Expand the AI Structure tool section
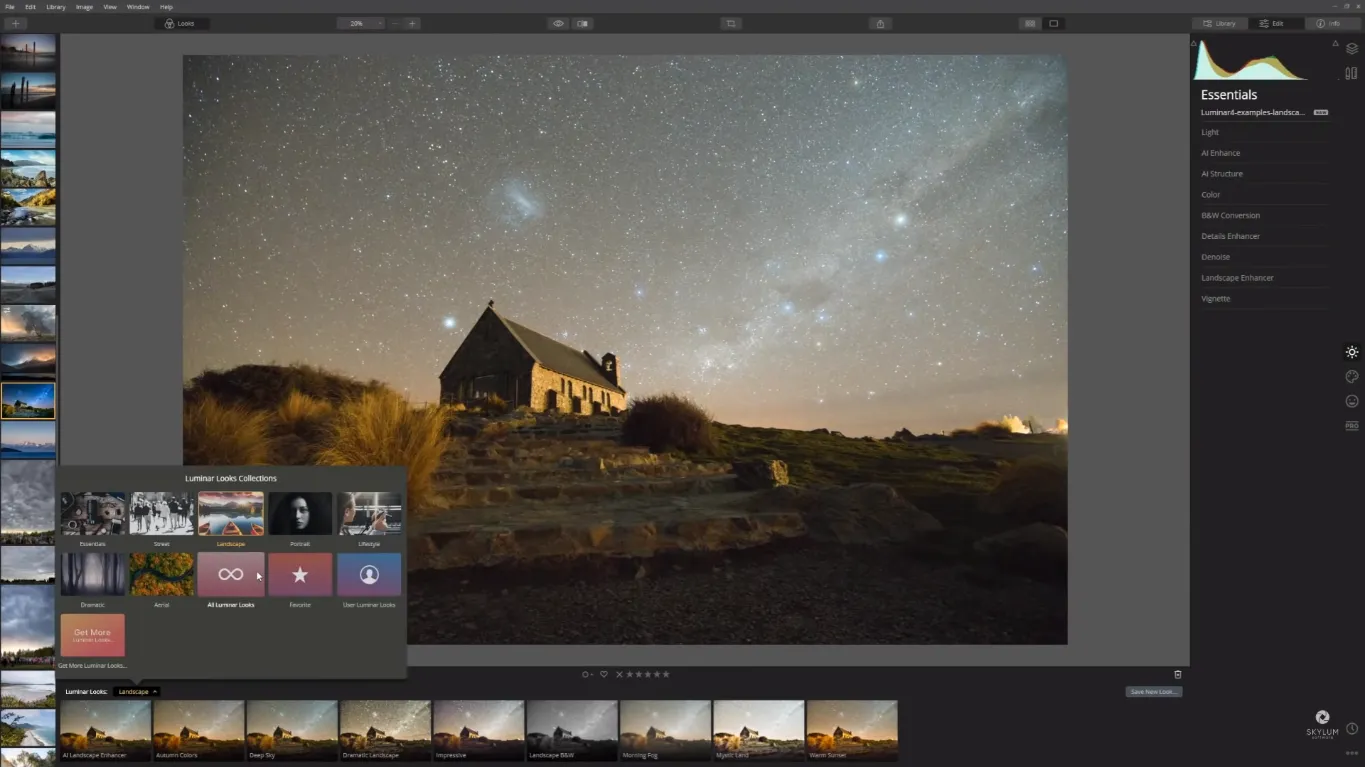The width and height of the screenshot is (1365, 767). 1221,174
